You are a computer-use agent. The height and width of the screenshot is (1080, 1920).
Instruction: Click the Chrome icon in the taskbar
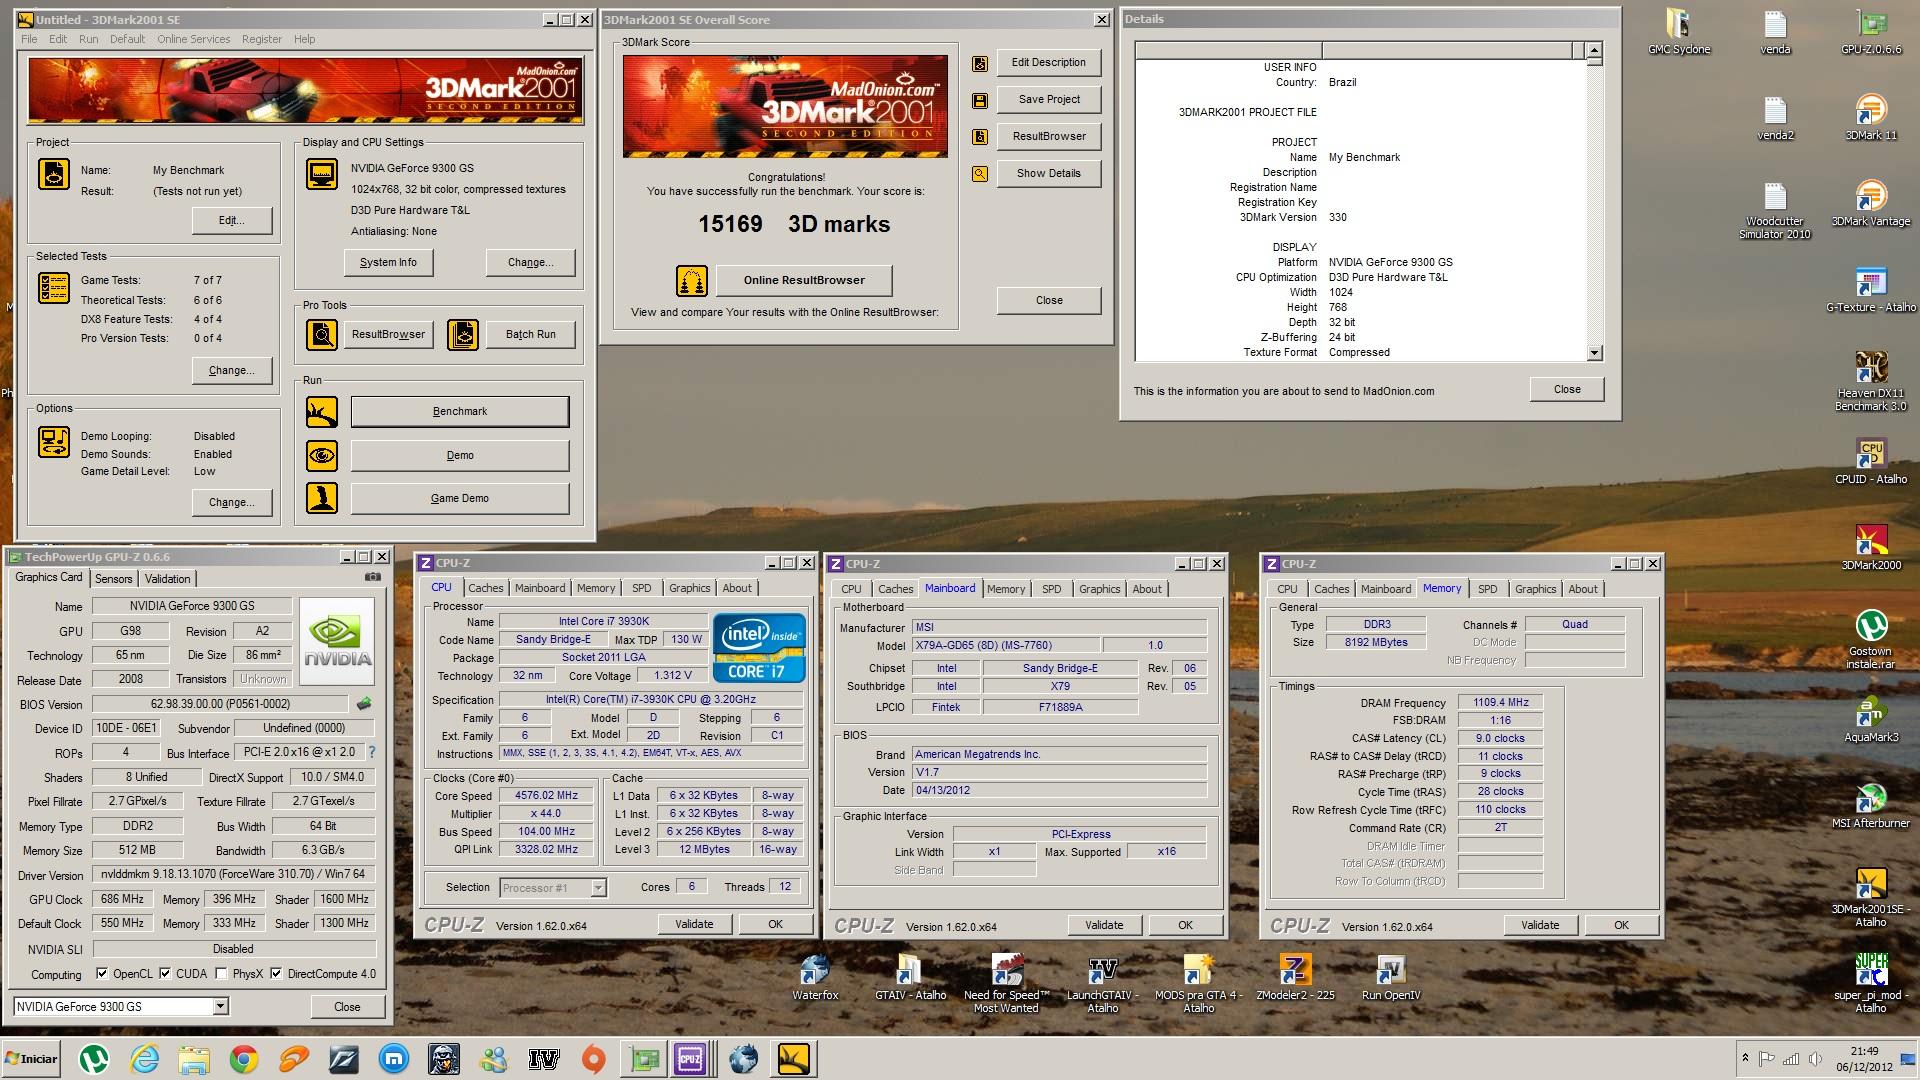[x=243, y=1059]
